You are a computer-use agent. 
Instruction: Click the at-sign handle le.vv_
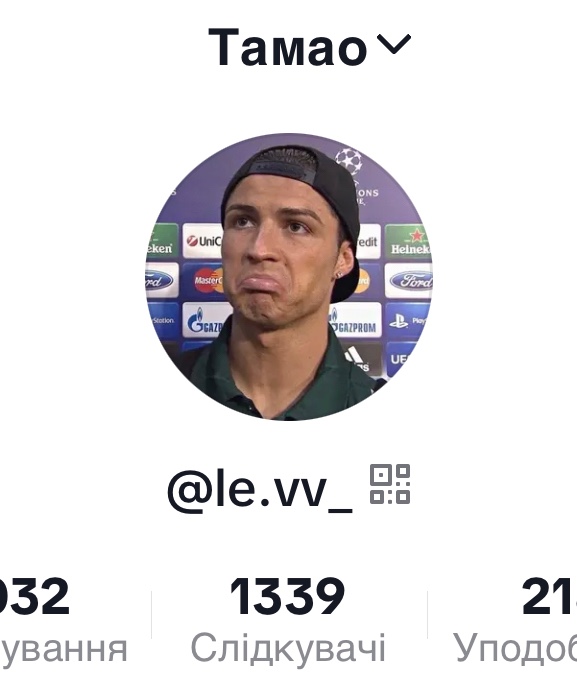coord(260,489)
